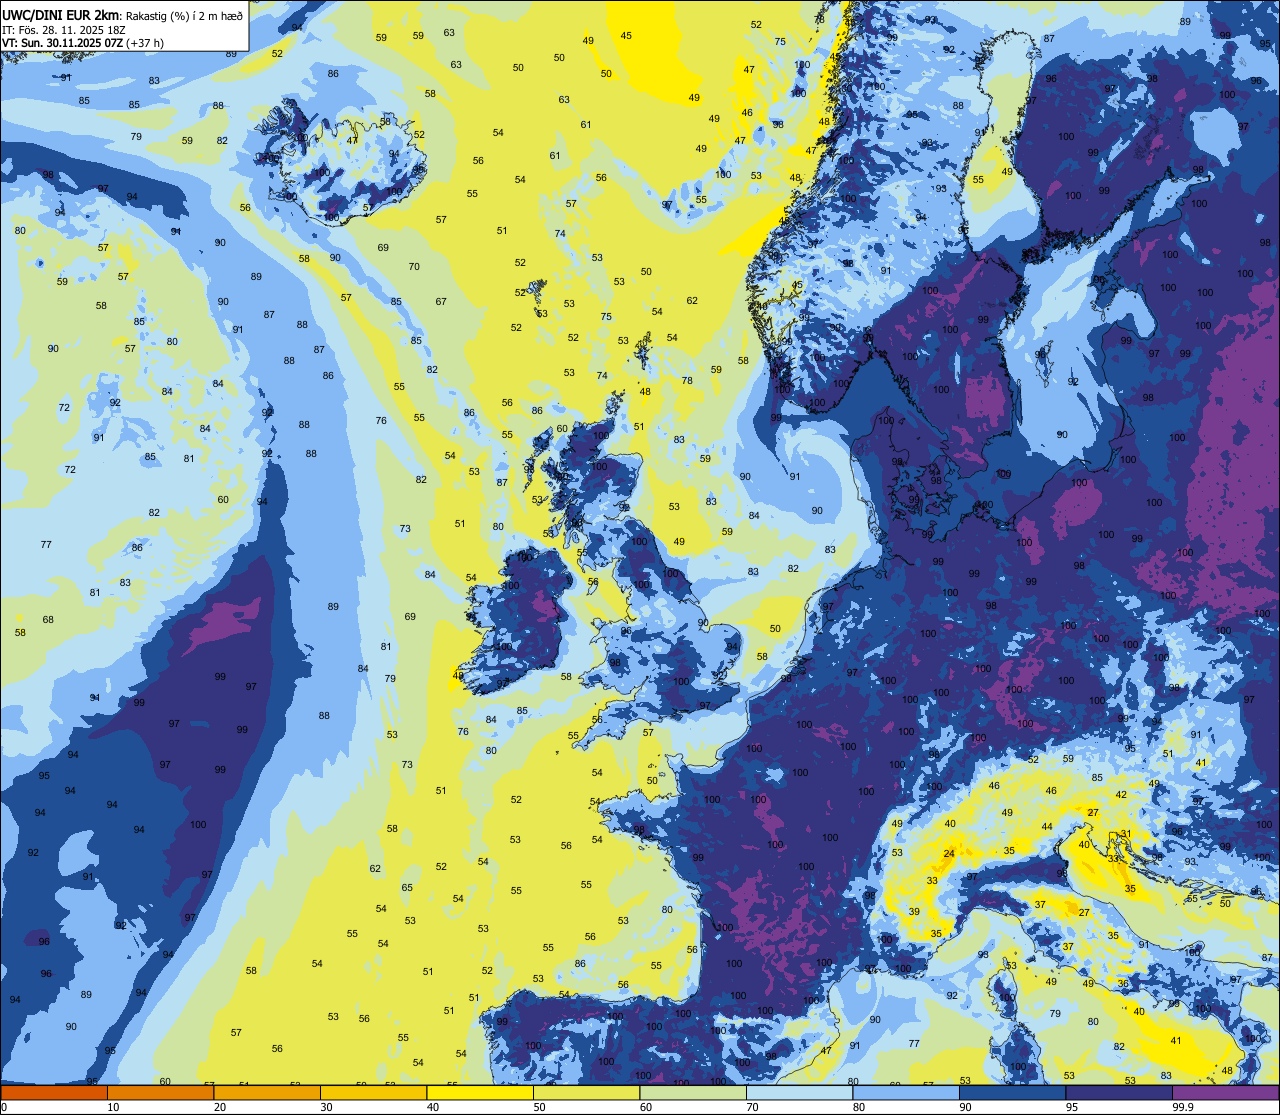1280x1115 pixels.
Task: Click the '95' legend scale label
Action: click(1072, 1107)
